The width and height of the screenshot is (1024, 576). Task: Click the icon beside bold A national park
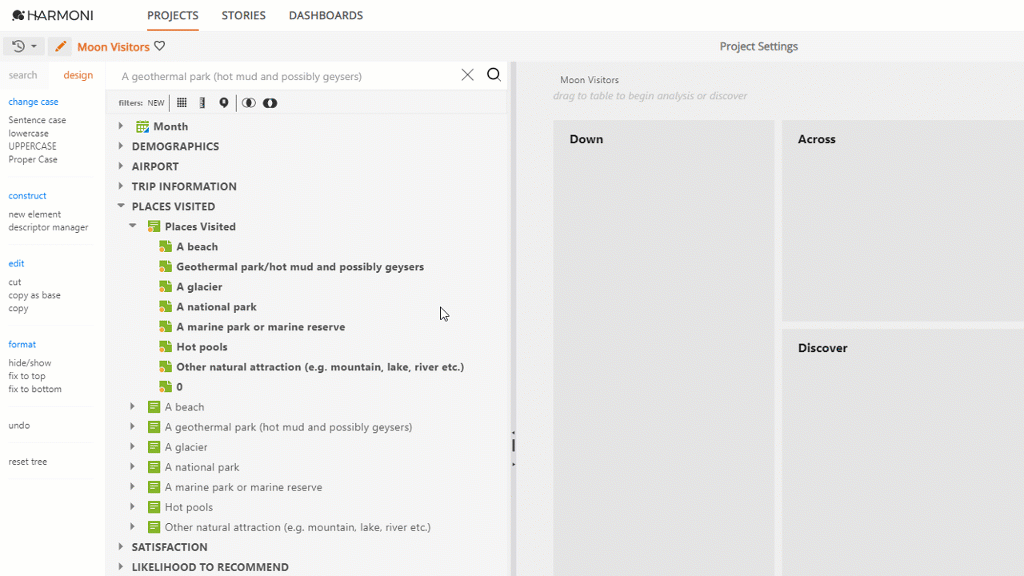click(x=165, y=307)
